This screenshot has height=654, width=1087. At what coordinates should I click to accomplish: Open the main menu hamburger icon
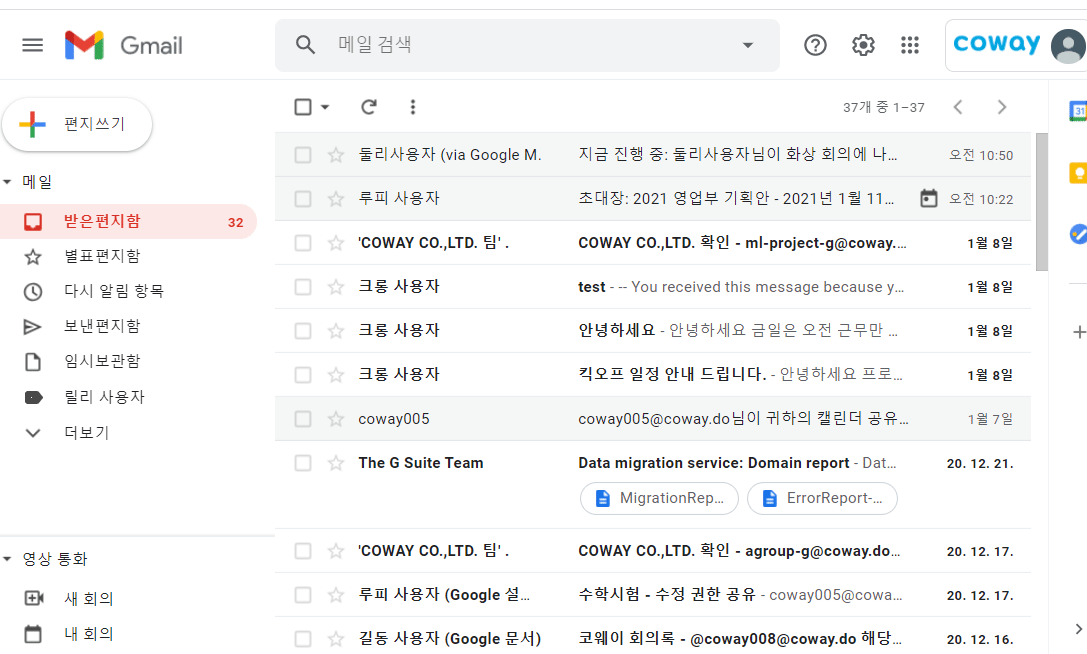[33, 45]
